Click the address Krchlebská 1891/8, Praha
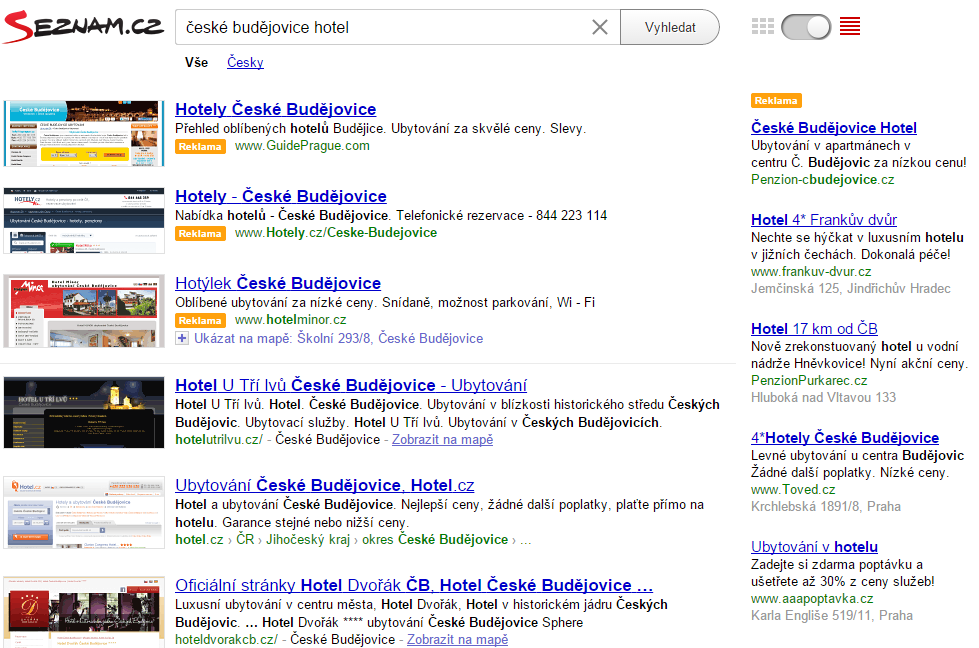 pos(825,506)
